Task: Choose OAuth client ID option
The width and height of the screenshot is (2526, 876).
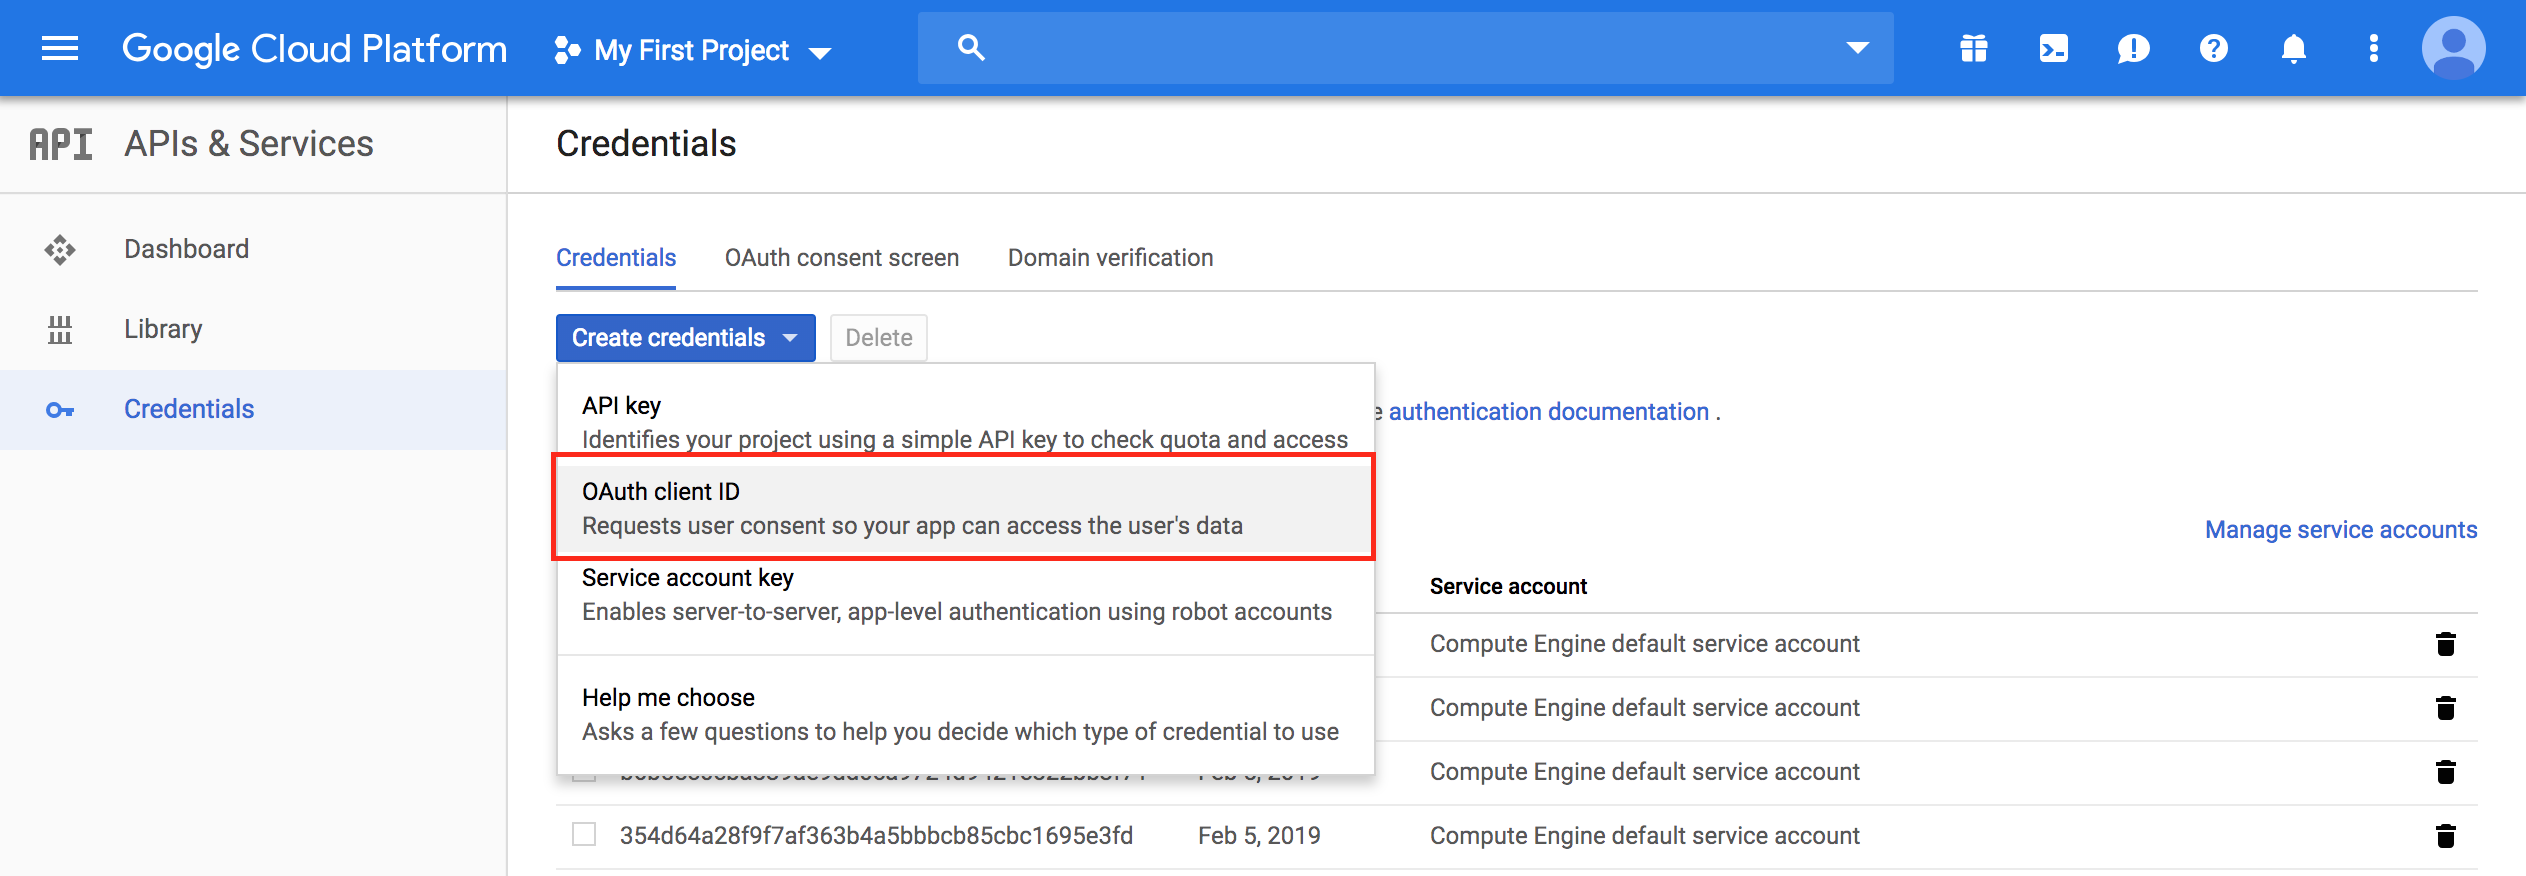Action: 966,508
